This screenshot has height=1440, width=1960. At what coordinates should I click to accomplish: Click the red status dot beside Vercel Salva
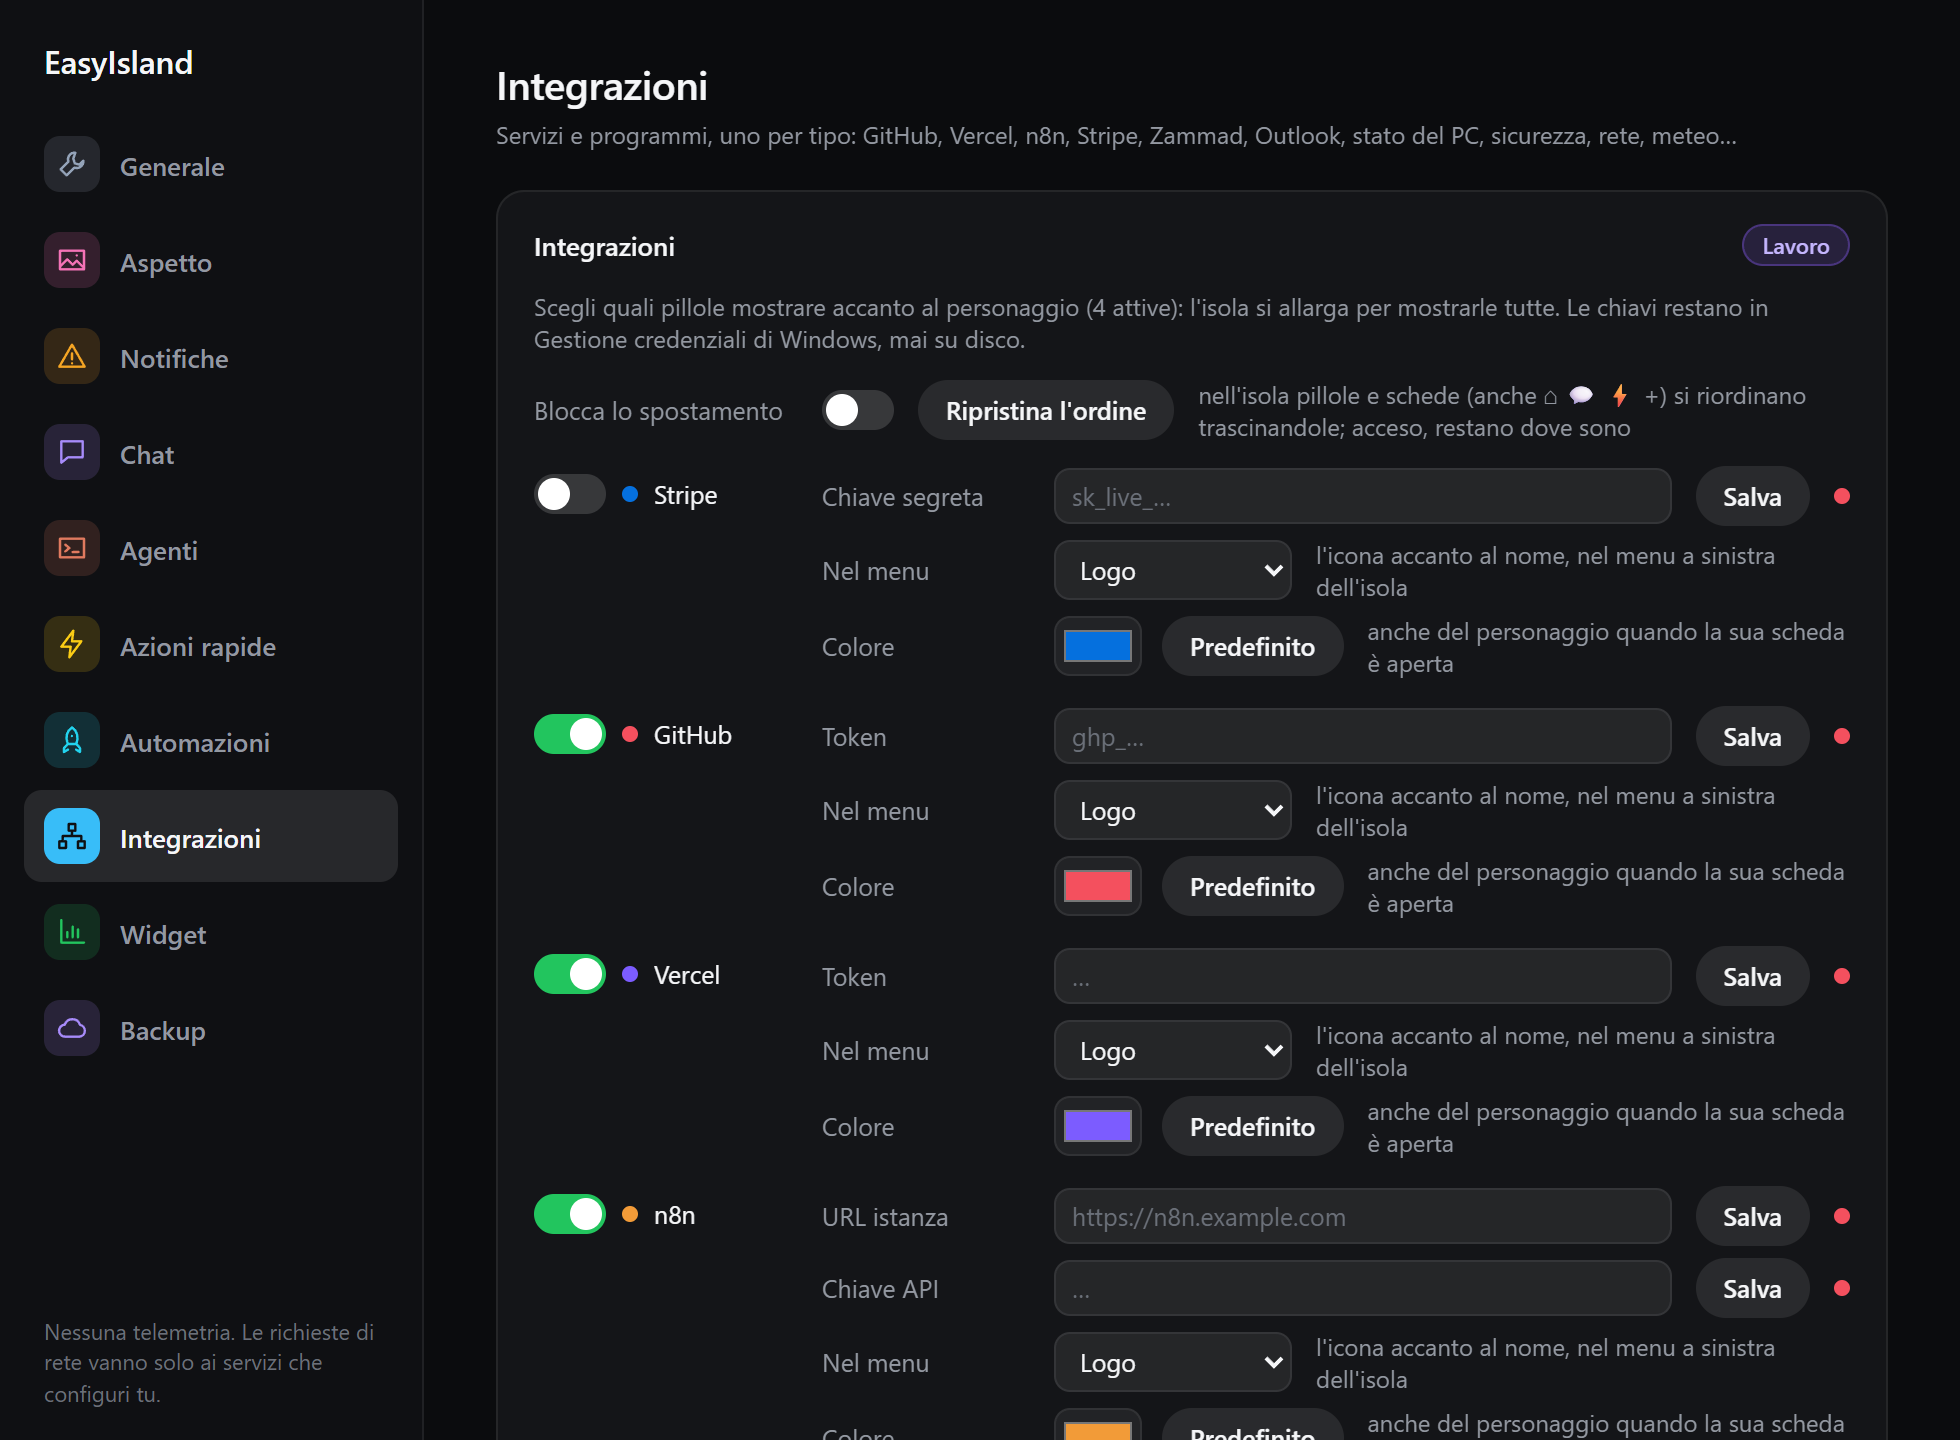(x=1842, y=976)
